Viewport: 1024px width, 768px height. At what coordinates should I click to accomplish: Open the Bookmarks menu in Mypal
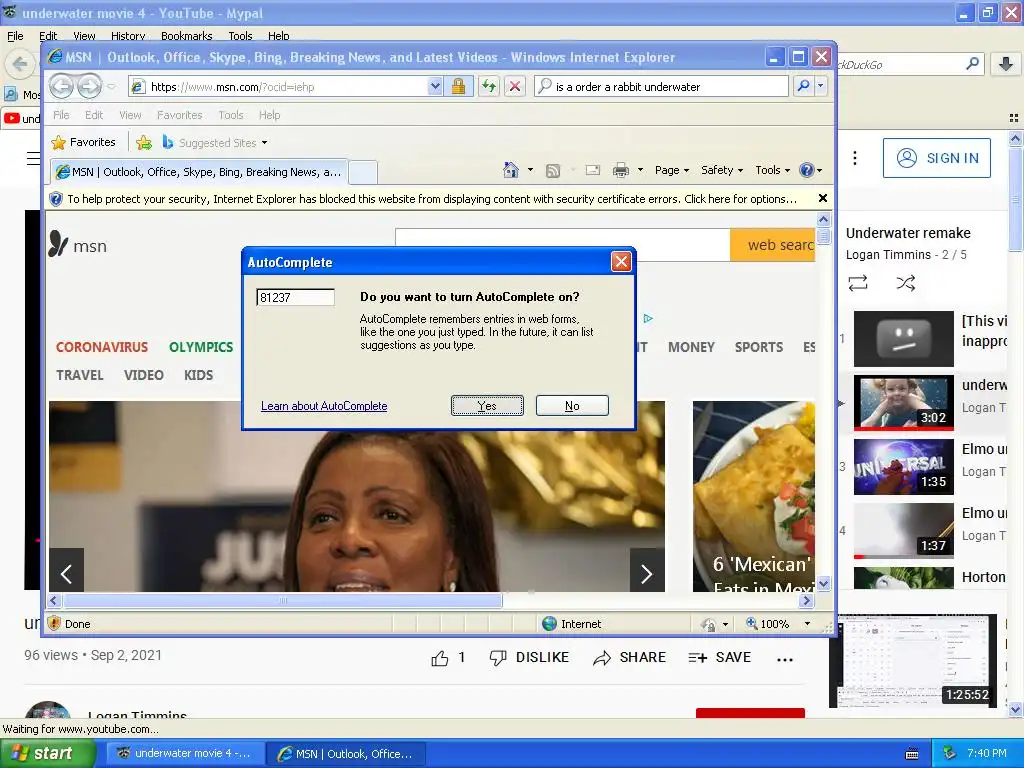pos(186,36)
